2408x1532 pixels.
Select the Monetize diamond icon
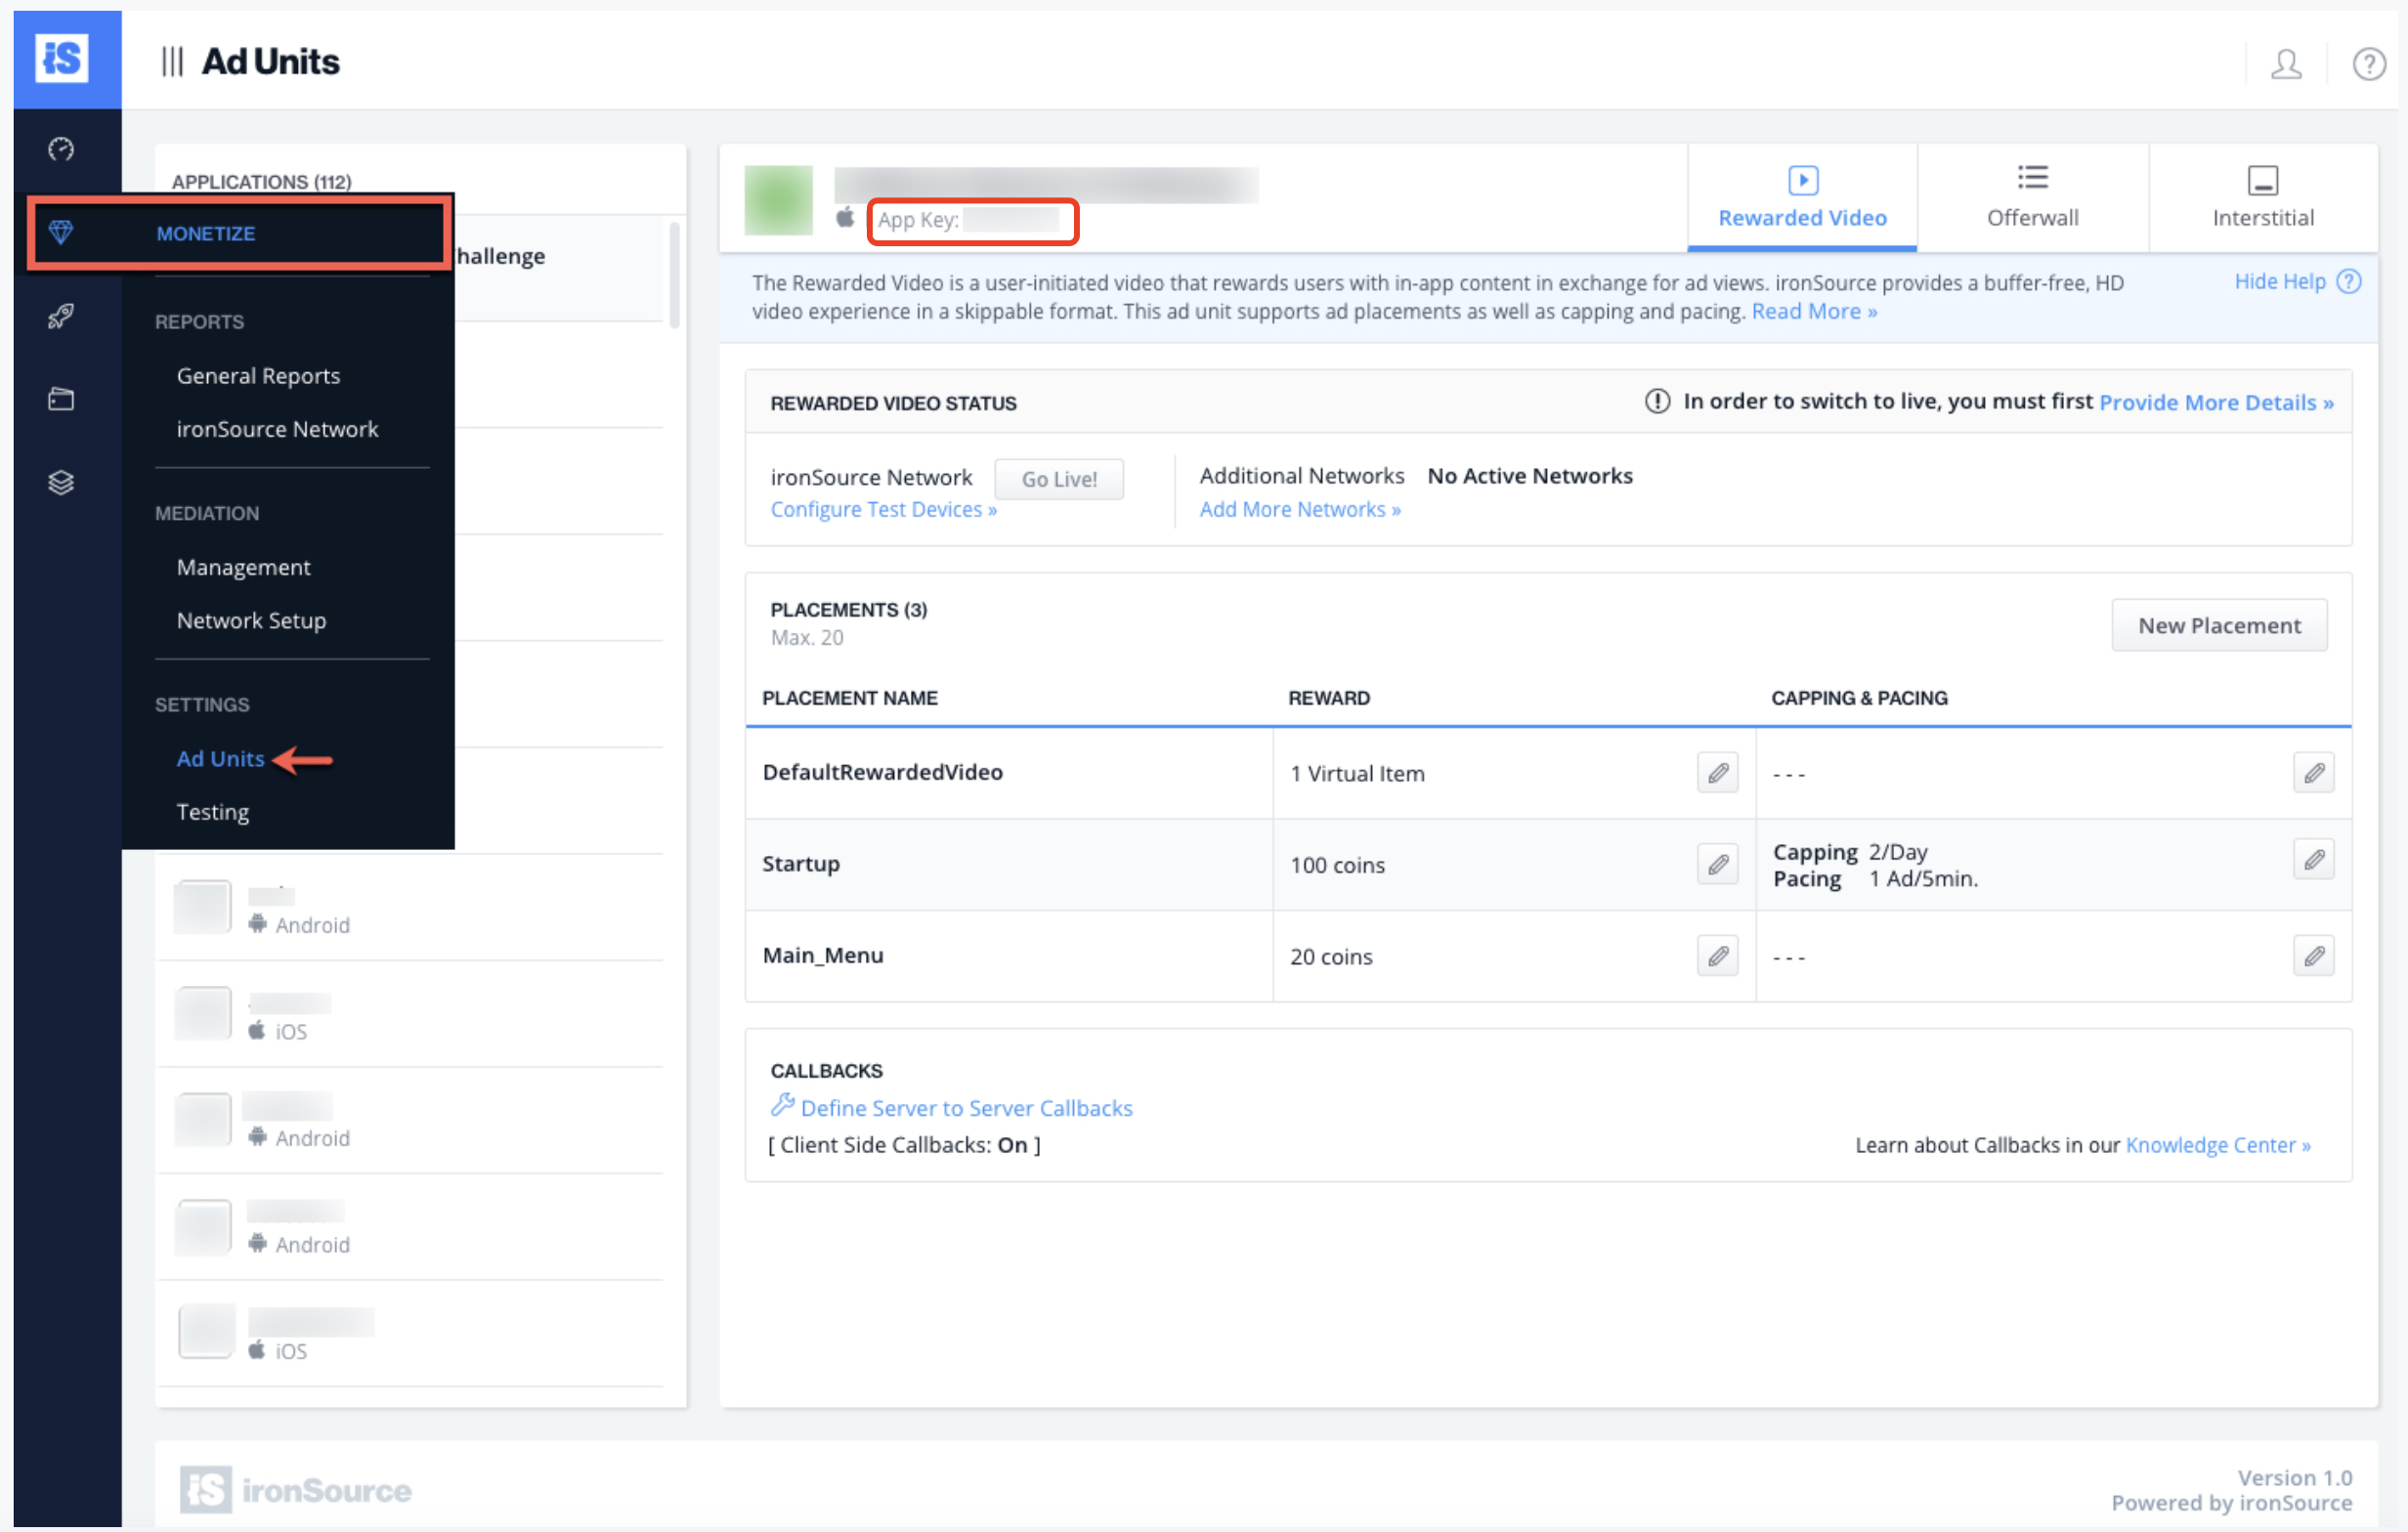pyautogui.click(x=62, y=232)
